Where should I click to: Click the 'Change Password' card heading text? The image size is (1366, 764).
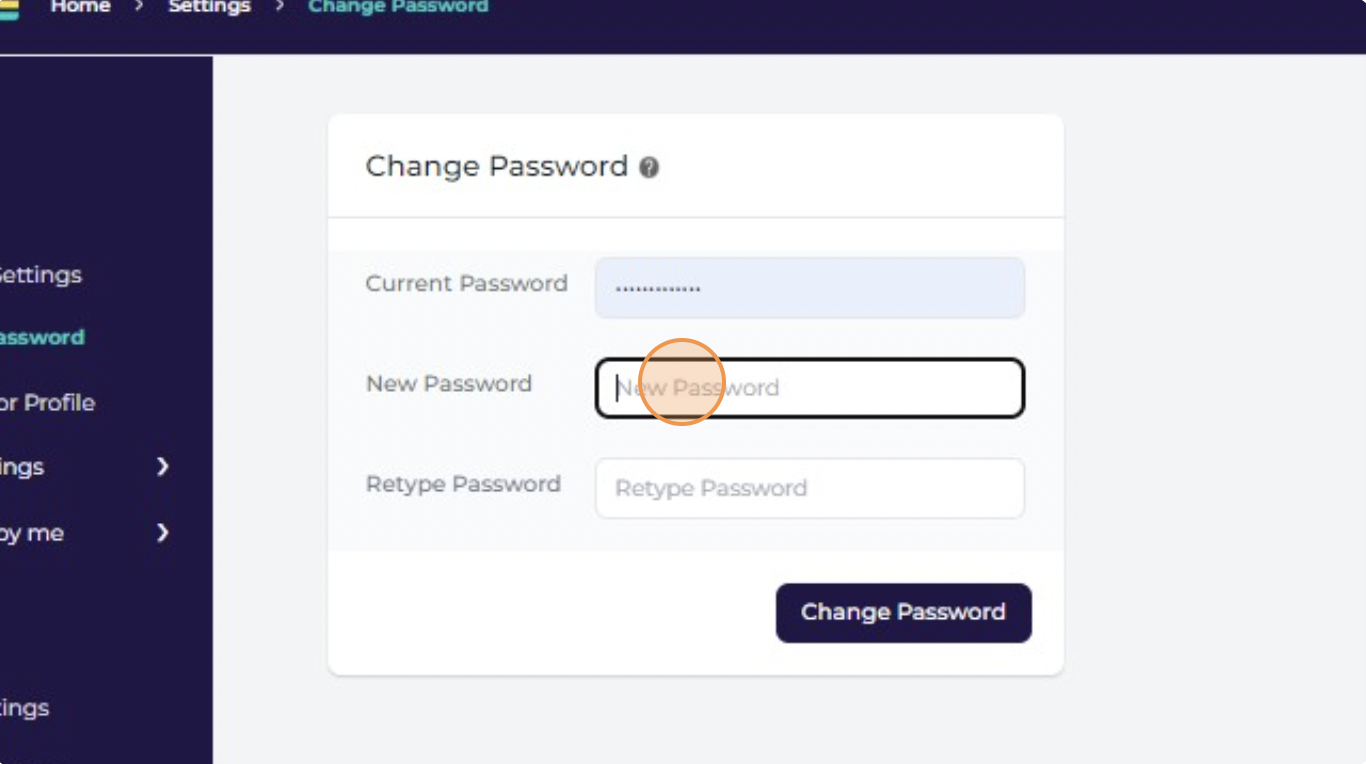[x=497, y=166]
